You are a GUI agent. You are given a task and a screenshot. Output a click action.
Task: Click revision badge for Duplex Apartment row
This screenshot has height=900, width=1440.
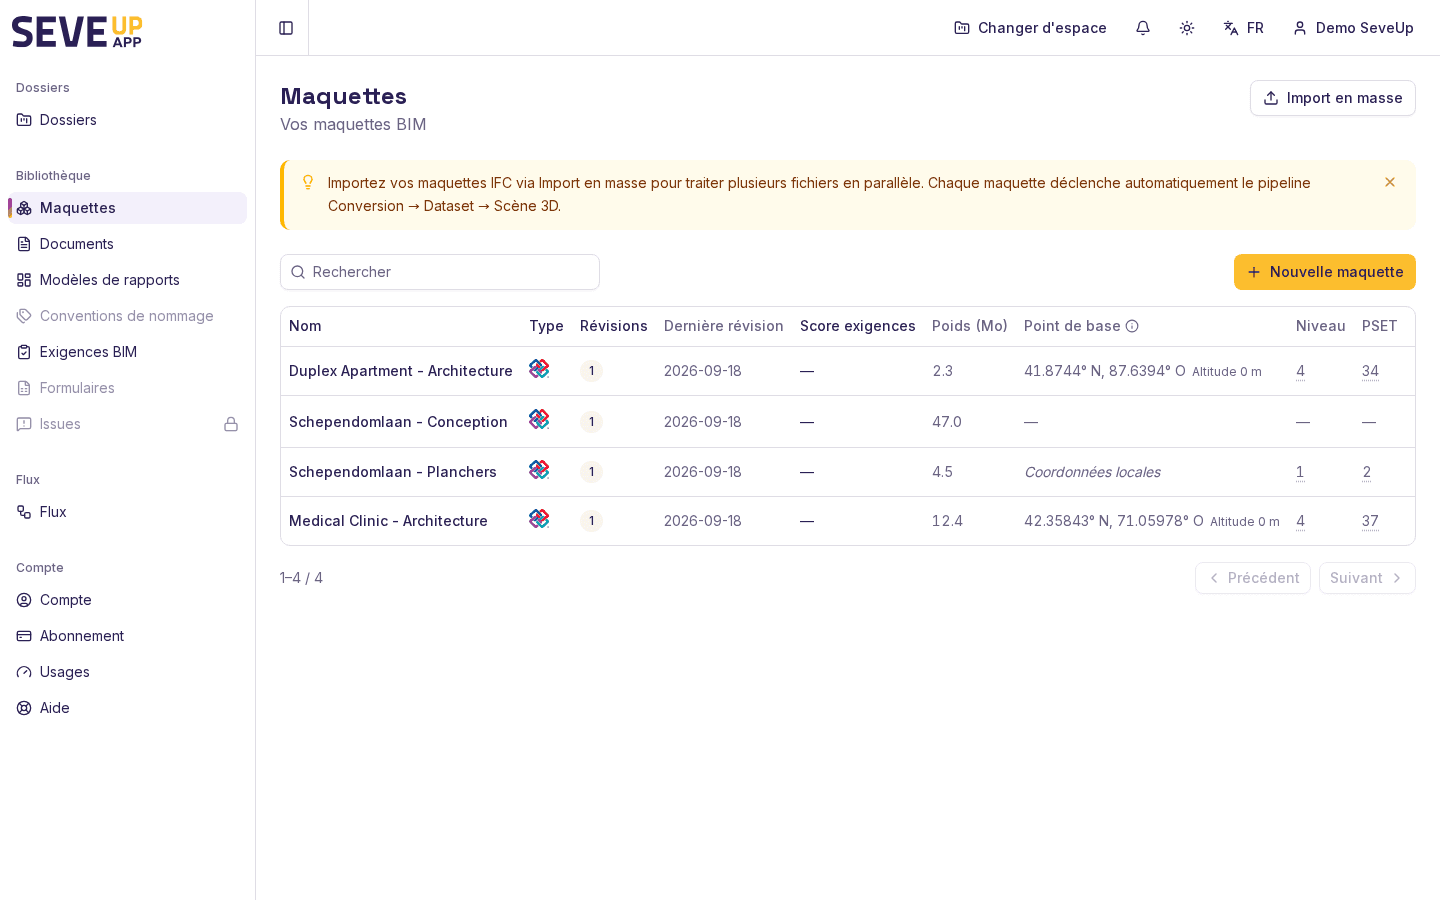click(591, 371)
